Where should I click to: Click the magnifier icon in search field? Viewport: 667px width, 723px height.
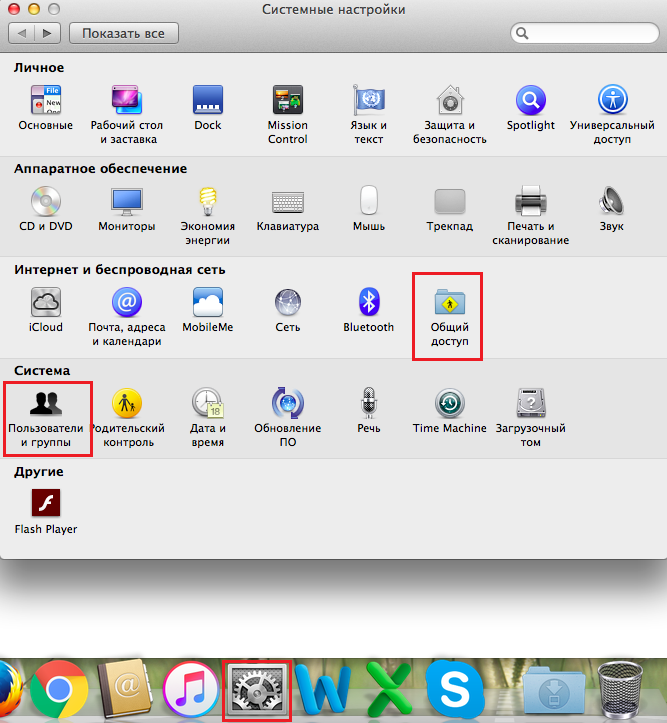click(522, 33)
